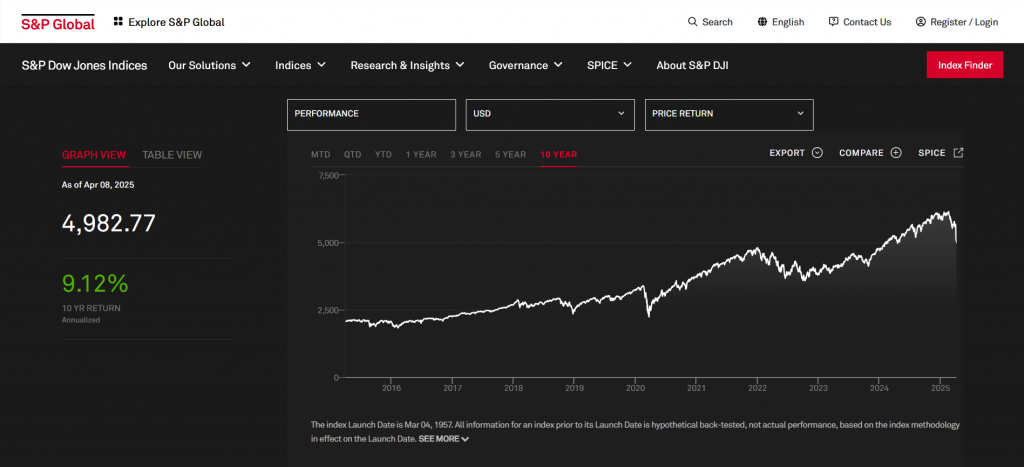Expand the Our Solutions menu
Image resolution: width=1024 pixels, height=467 pixels.
pyautogui.click(x=209, y=65)
